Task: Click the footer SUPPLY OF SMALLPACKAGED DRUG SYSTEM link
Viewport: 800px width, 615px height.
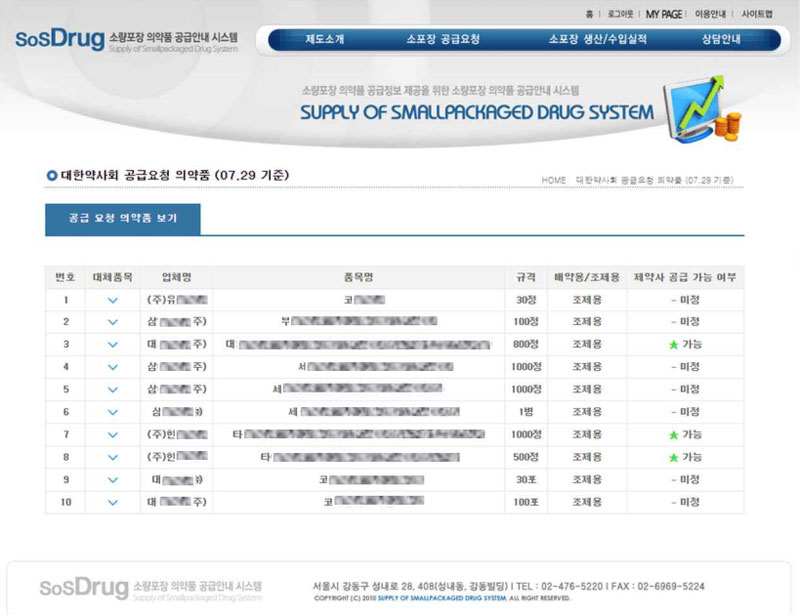Action: pyautogui.click(x=442, y=598)
